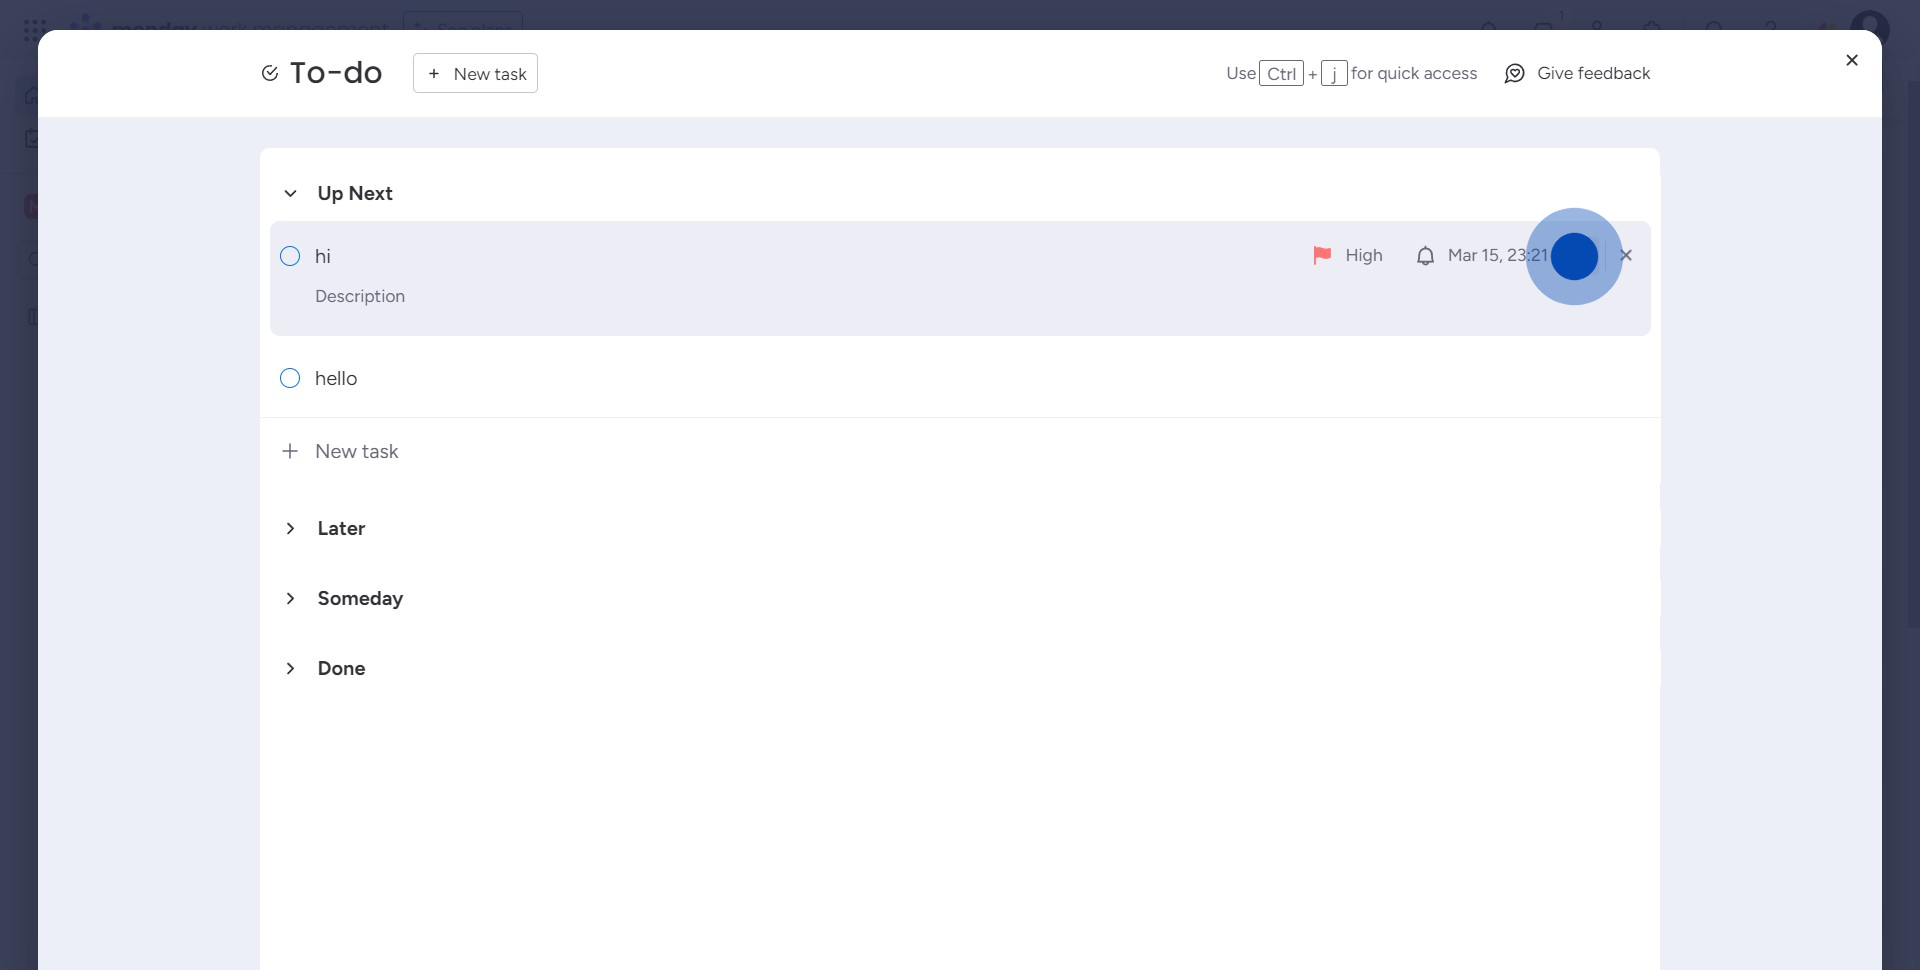1920x970 pixels.
Task: Check off the hello task circle
Action: 290,378
